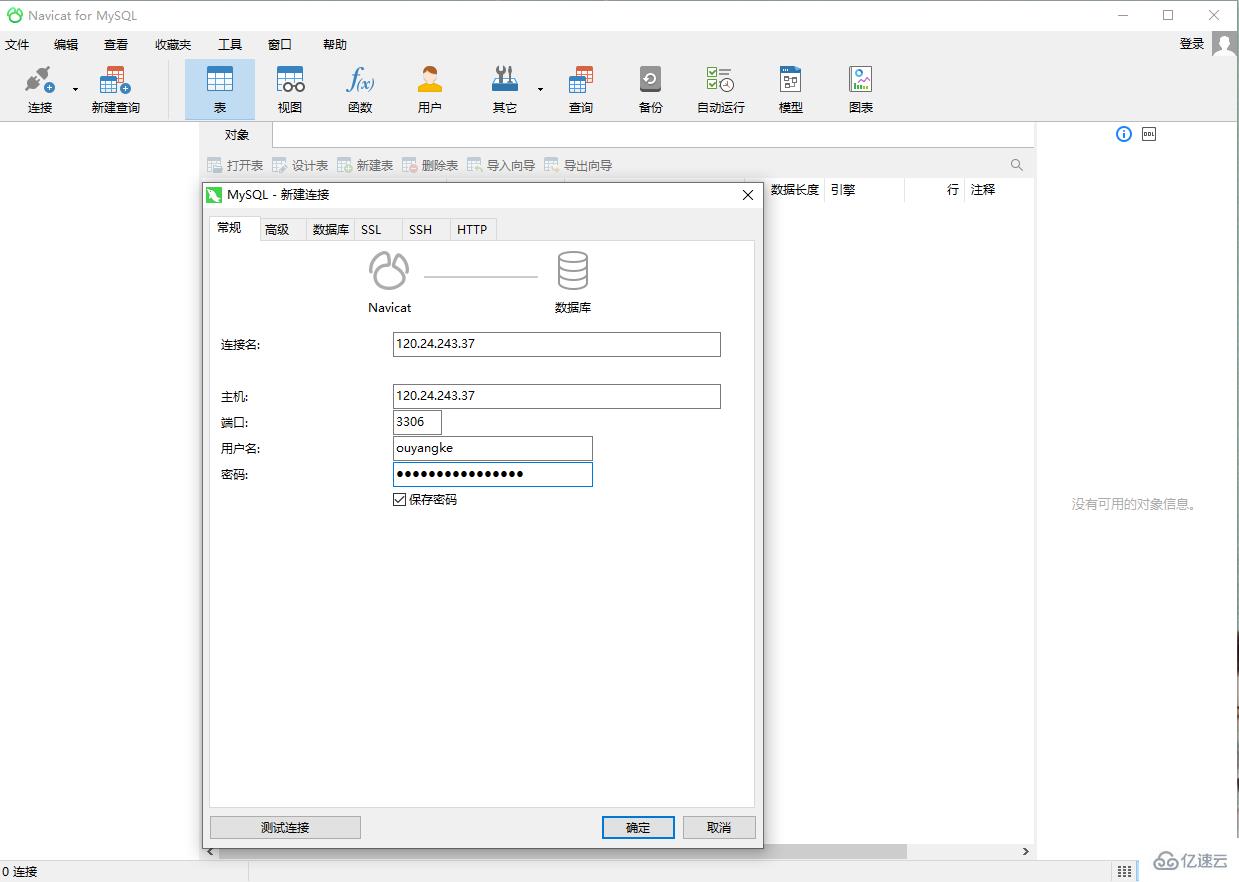Click the Cancel (取消) button
The width and height of the screenshot is (1239, 882).
719,828
